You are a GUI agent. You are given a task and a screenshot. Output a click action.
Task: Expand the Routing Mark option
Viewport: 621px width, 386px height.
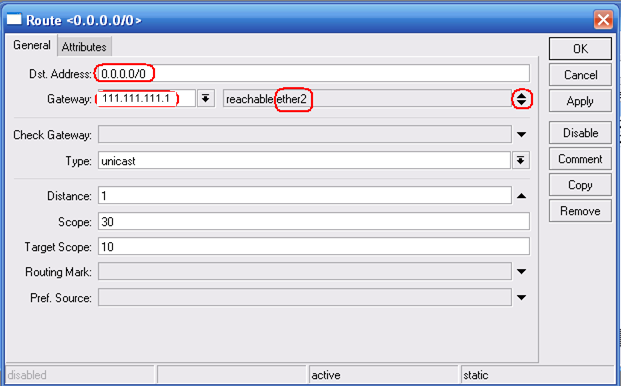coord(522,272)
